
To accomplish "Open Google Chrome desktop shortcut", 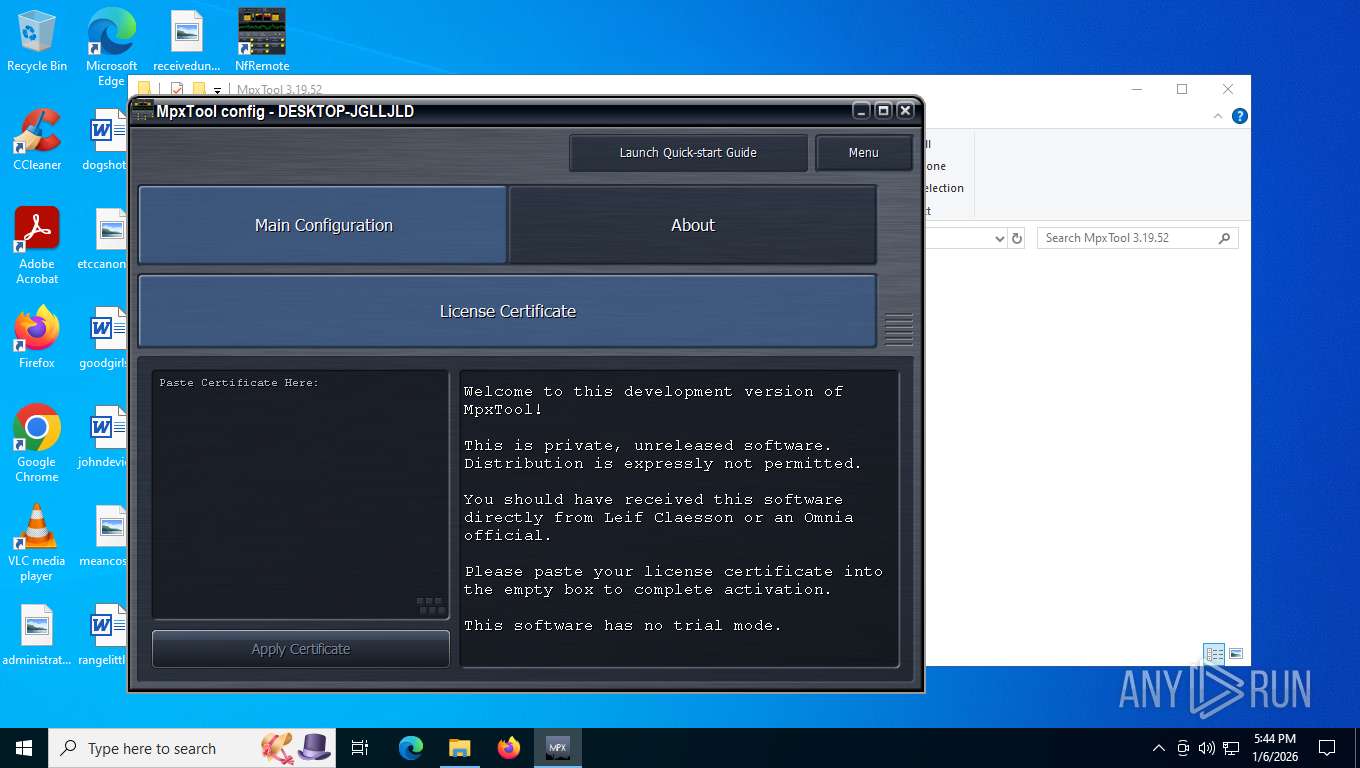I will [37, 444].
